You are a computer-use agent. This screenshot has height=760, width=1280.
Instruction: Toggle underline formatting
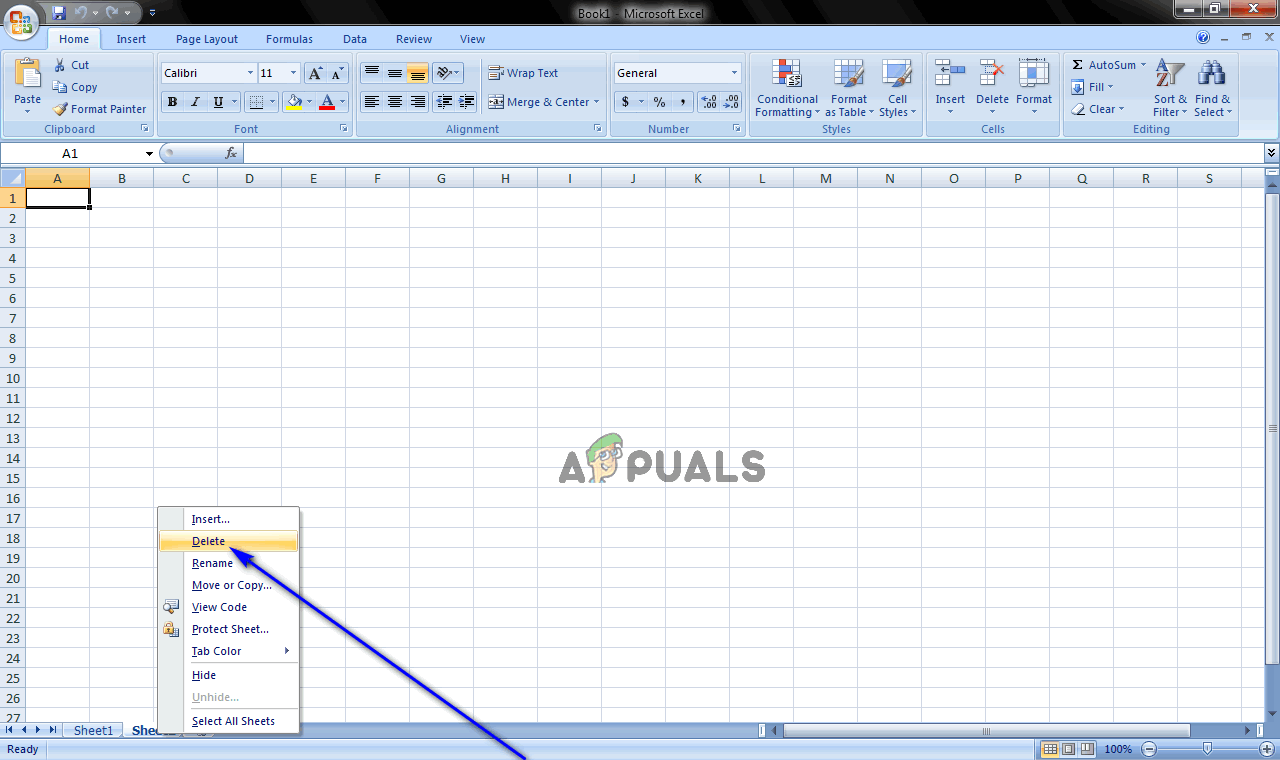click(218, 102)
